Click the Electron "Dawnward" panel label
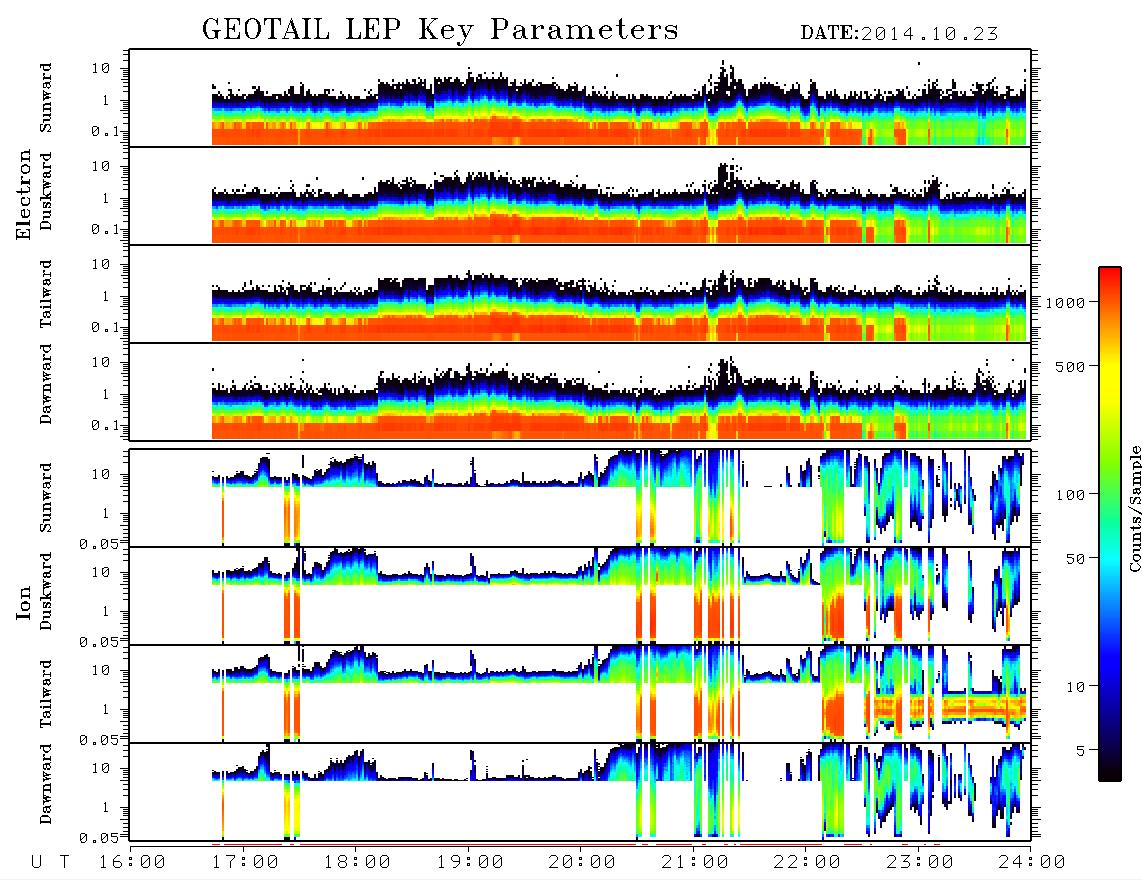This screenshot has width=1142, height=880. click(46, 384)
